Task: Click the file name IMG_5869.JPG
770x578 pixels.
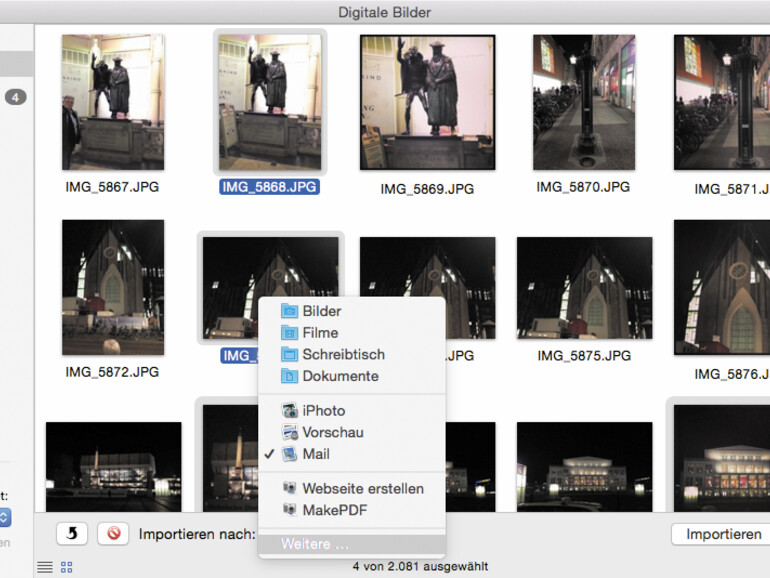Action: point(427,189)
